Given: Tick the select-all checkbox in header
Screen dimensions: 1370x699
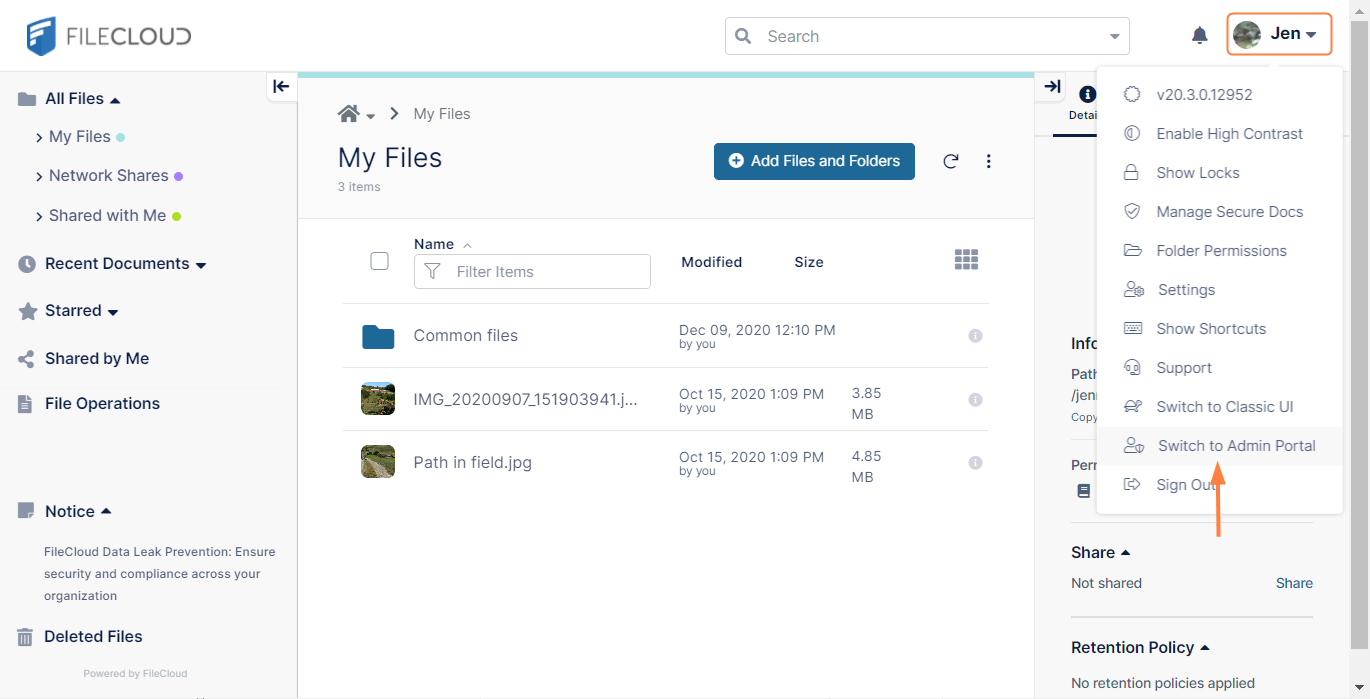Looking at the screenshot, I should click(379, 261).
